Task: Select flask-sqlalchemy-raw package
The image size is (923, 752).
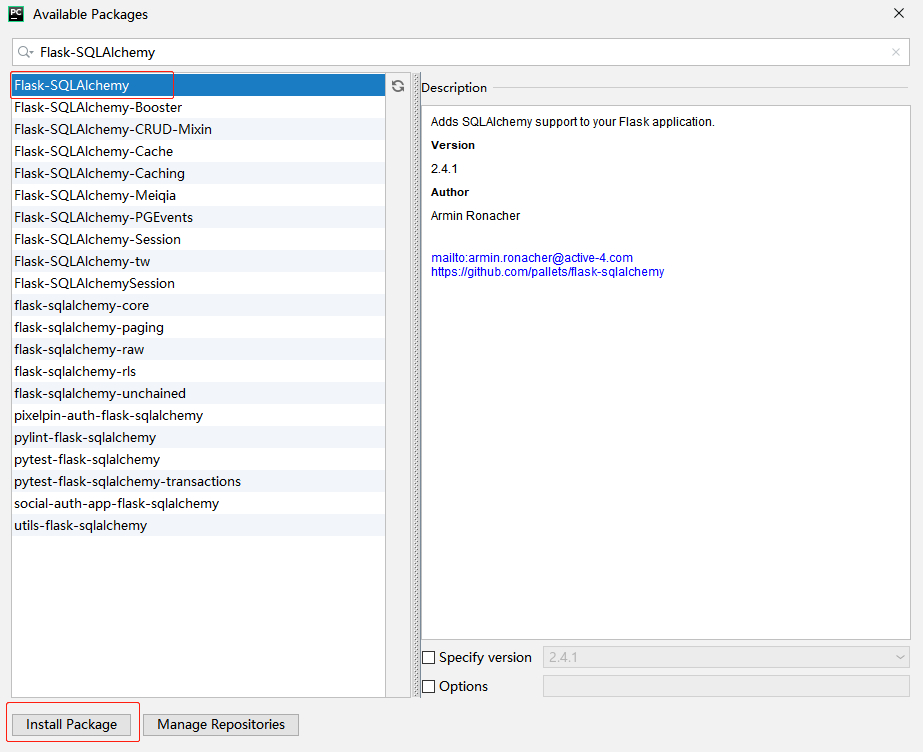Action: point(198,349)
